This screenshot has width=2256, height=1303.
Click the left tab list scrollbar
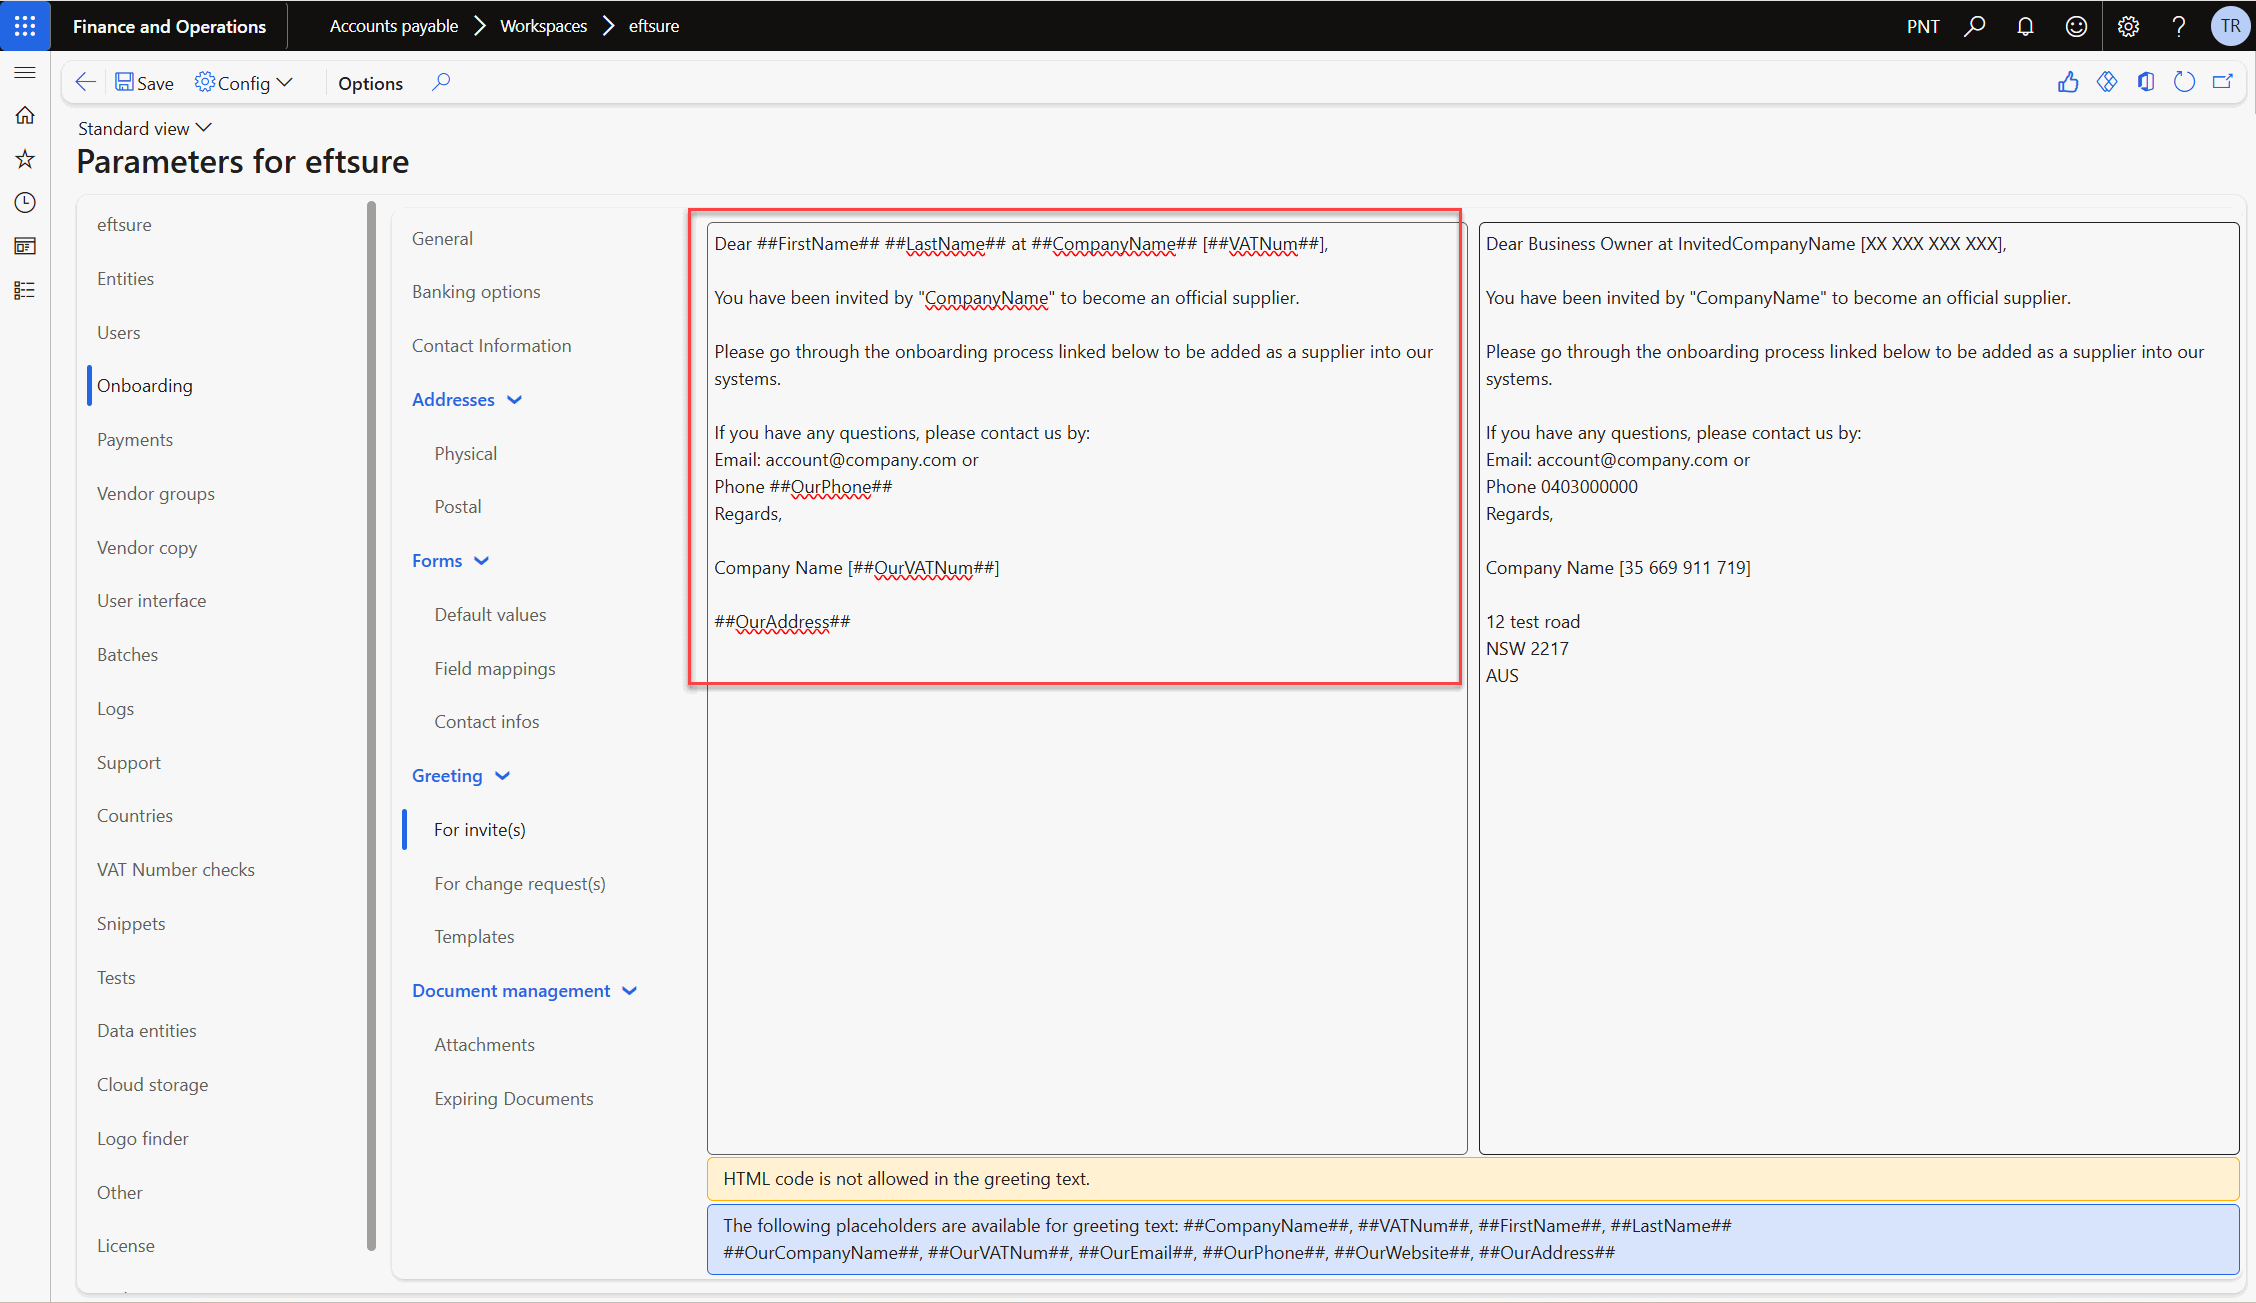click(x=372, y=726)
